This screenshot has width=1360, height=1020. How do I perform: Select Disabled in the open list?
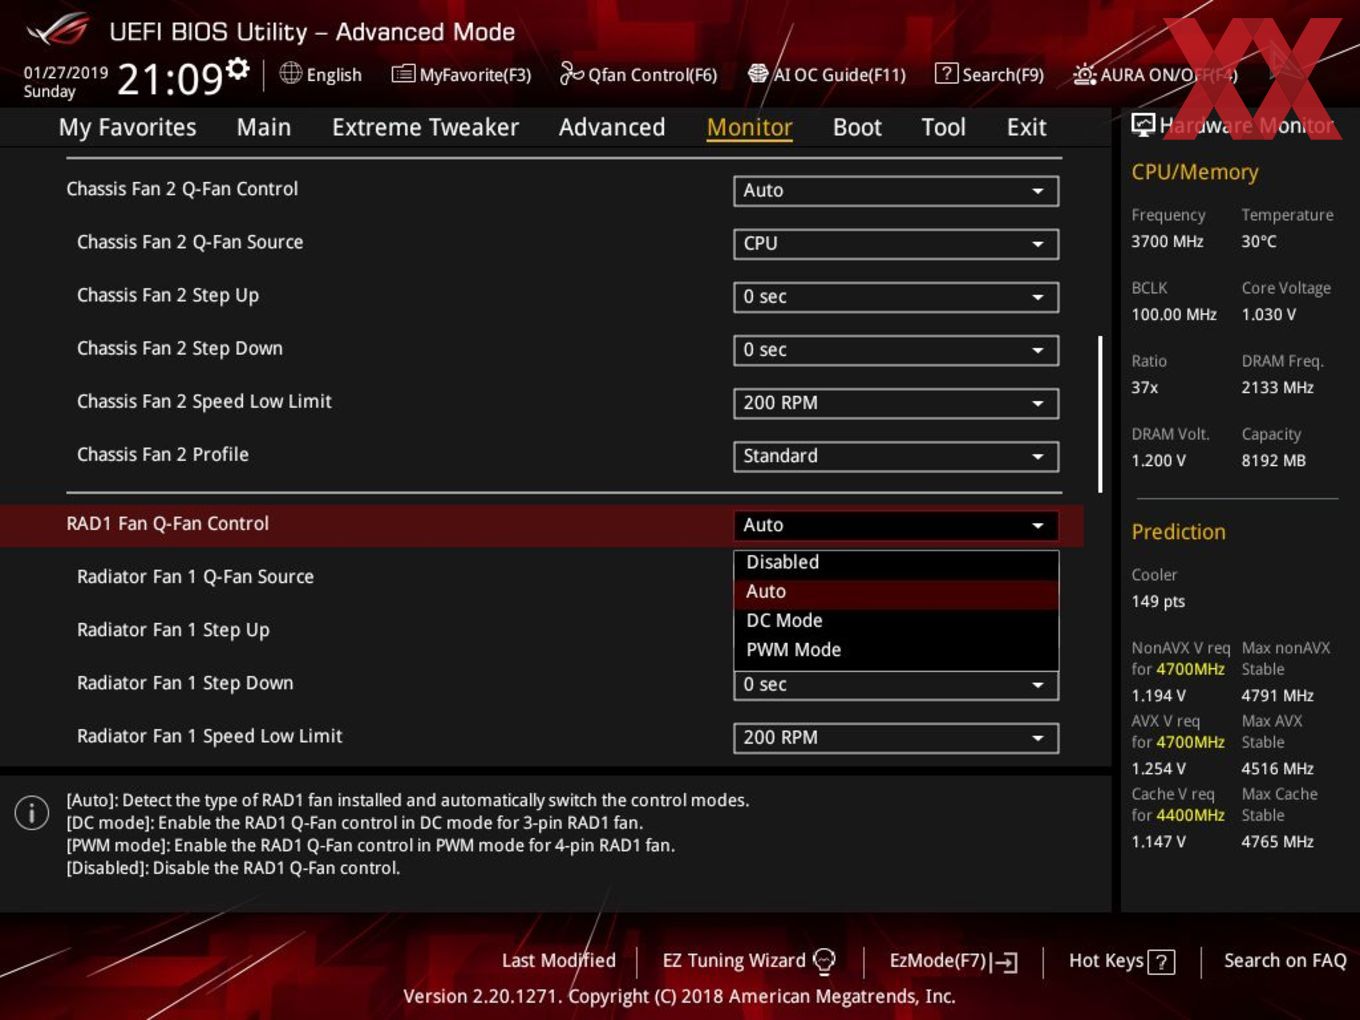coord(896,562)
